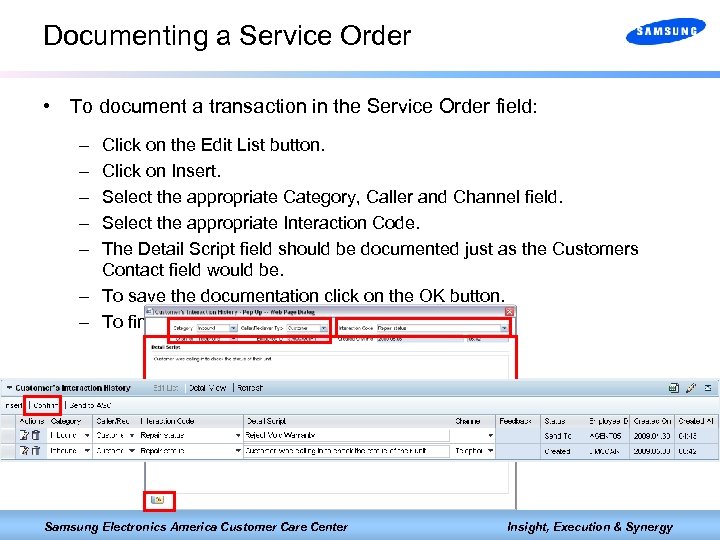Open the Channel dropdown in the Reject Void Warranty row

click(490, 435)
